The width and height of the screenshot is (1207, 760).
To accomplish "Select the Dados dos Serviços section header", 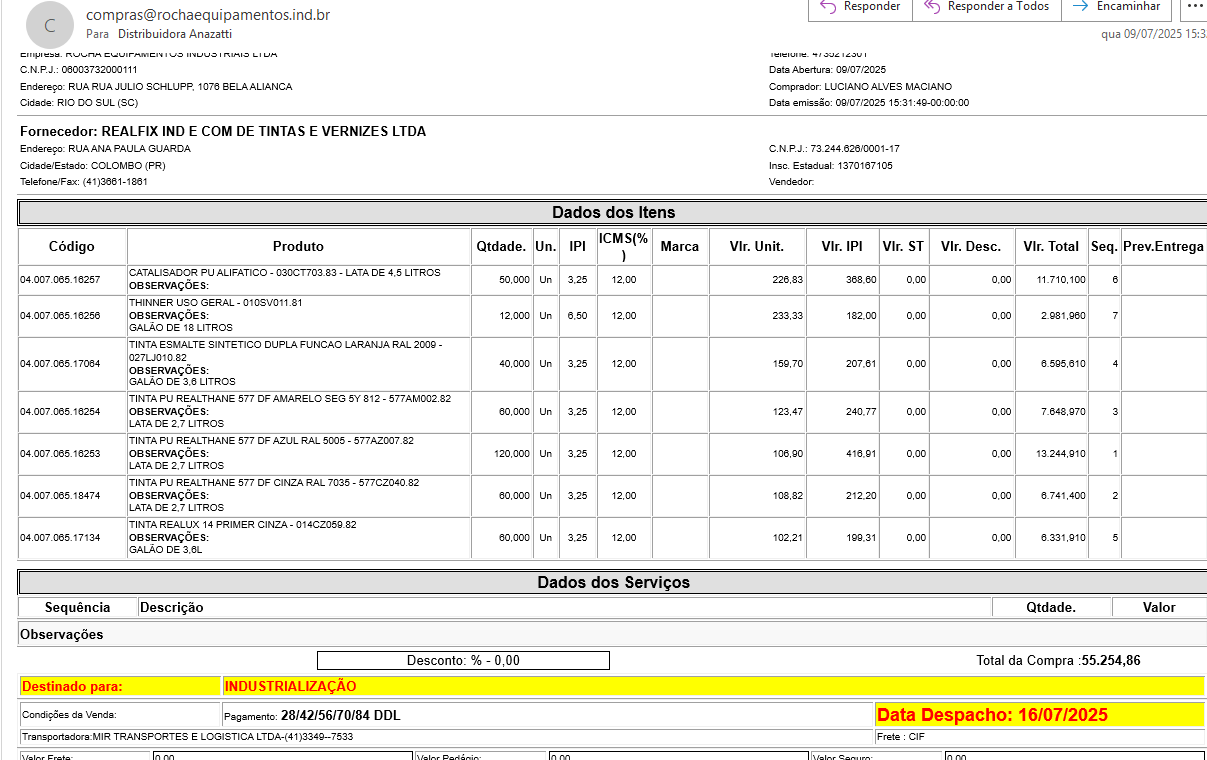I will tap(613, 582).
